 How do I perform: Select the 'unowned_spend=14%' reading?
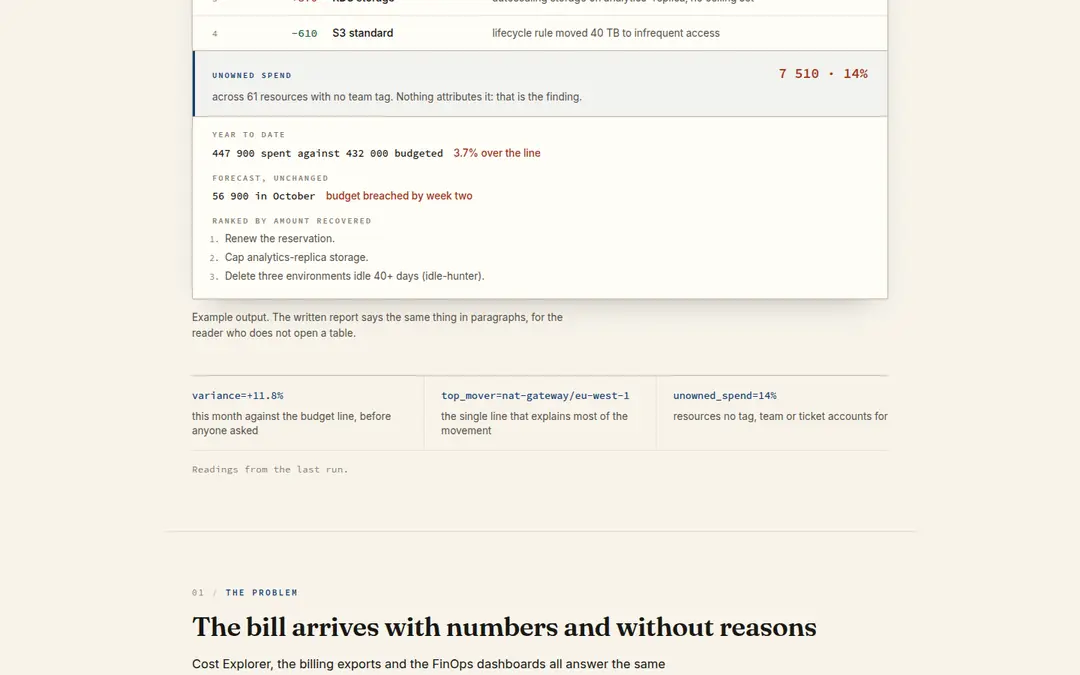tap(725, 395)
